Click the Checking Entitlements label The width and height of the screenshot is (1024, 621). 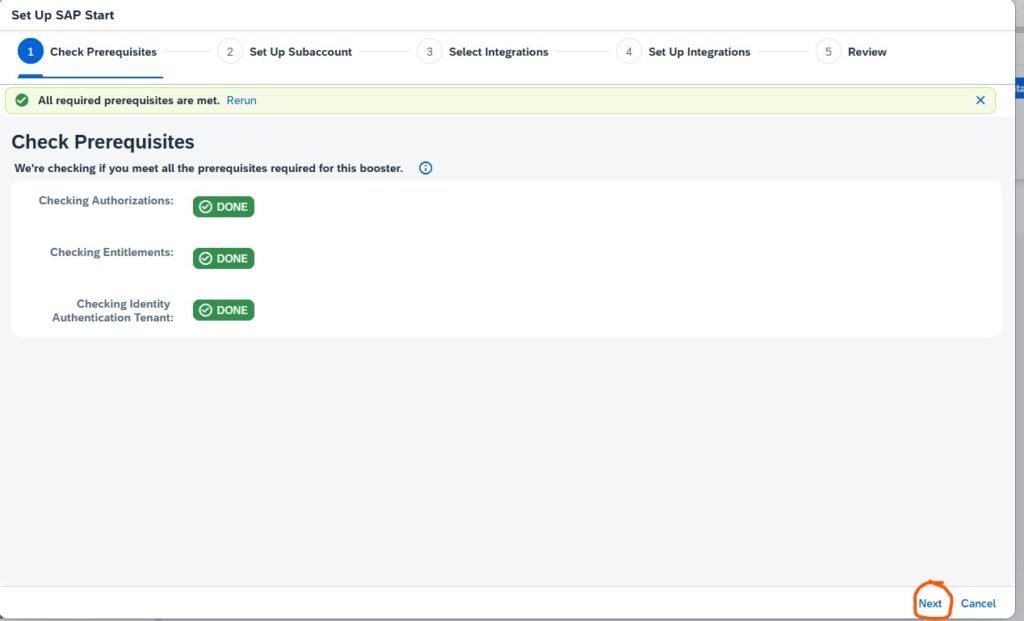[111, 253]
